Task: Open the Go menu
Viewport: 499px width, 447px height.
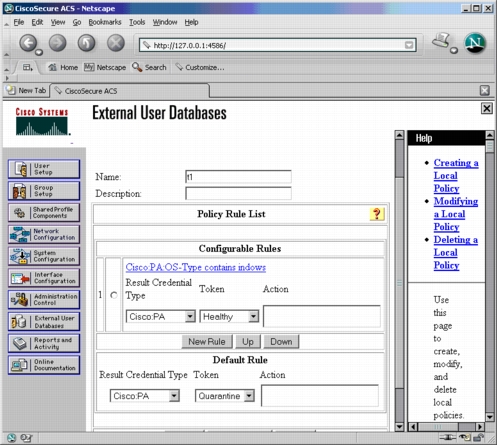Action: (77, 22)
